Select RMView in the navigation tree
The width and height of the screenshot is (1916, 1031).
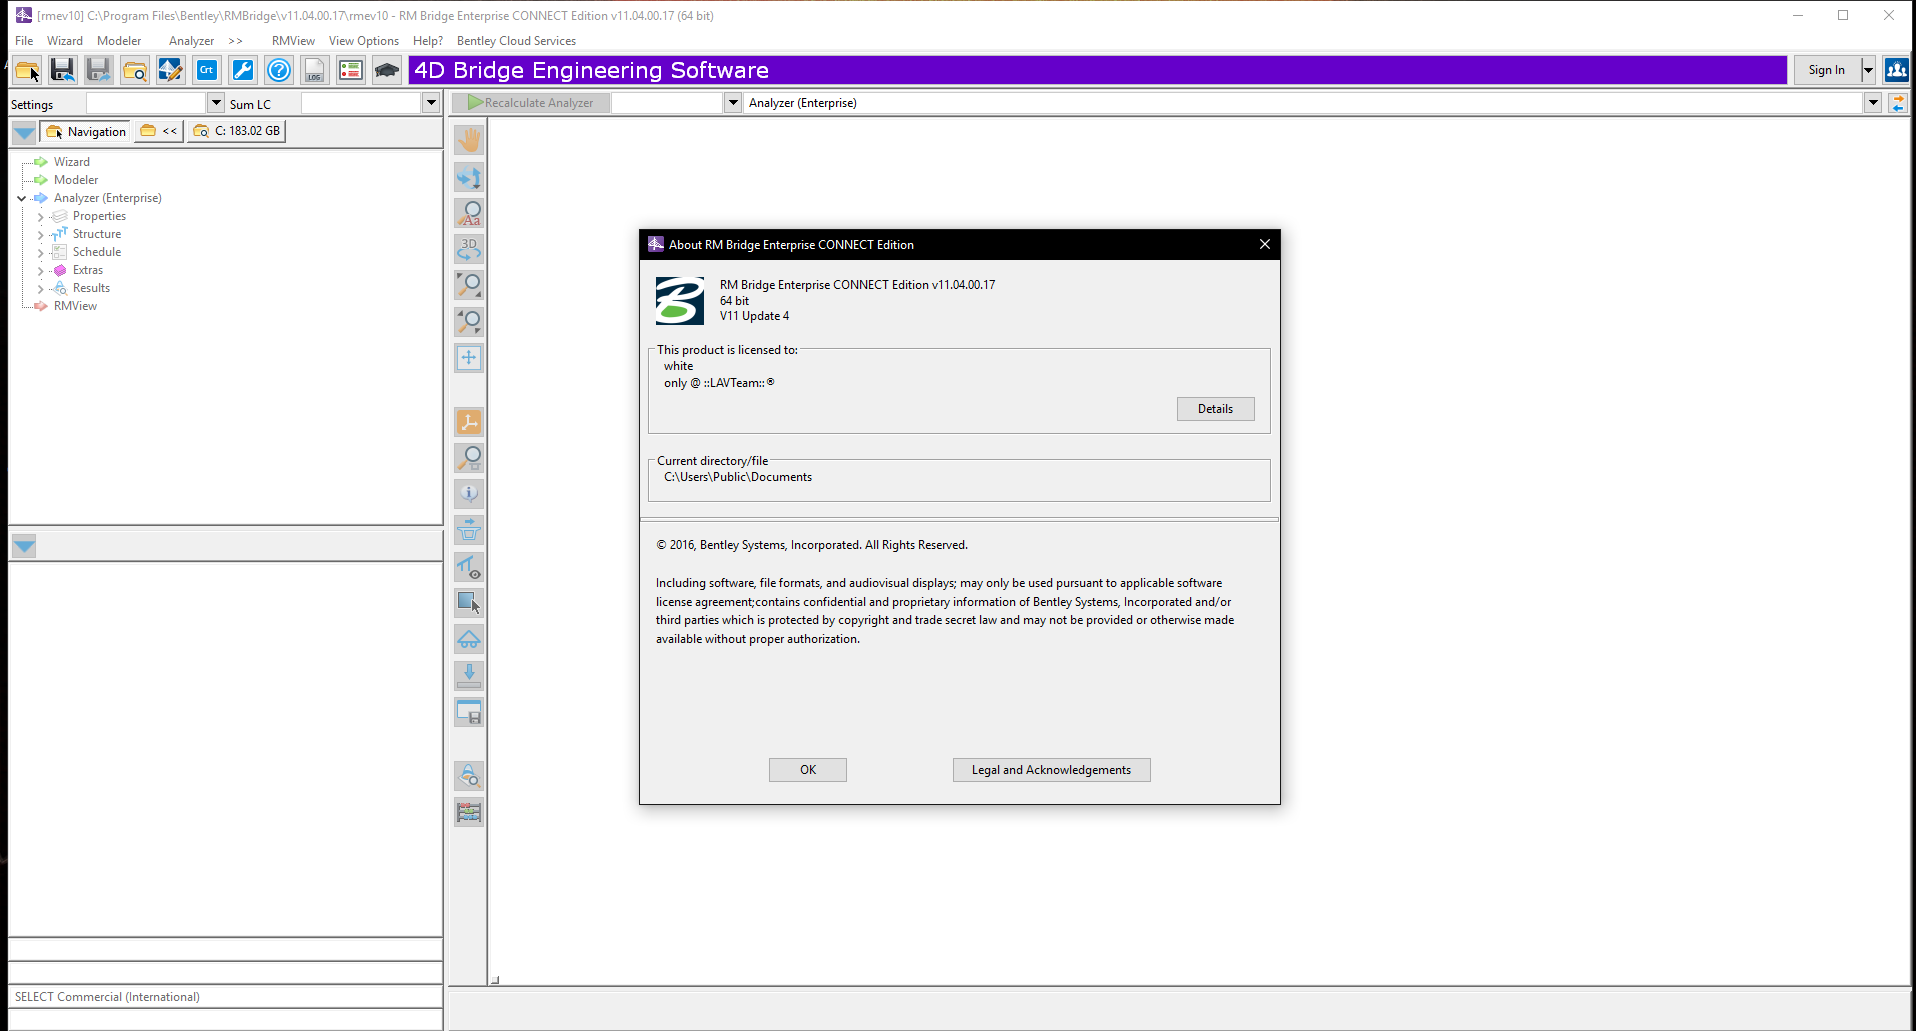[x=75, y=306]
